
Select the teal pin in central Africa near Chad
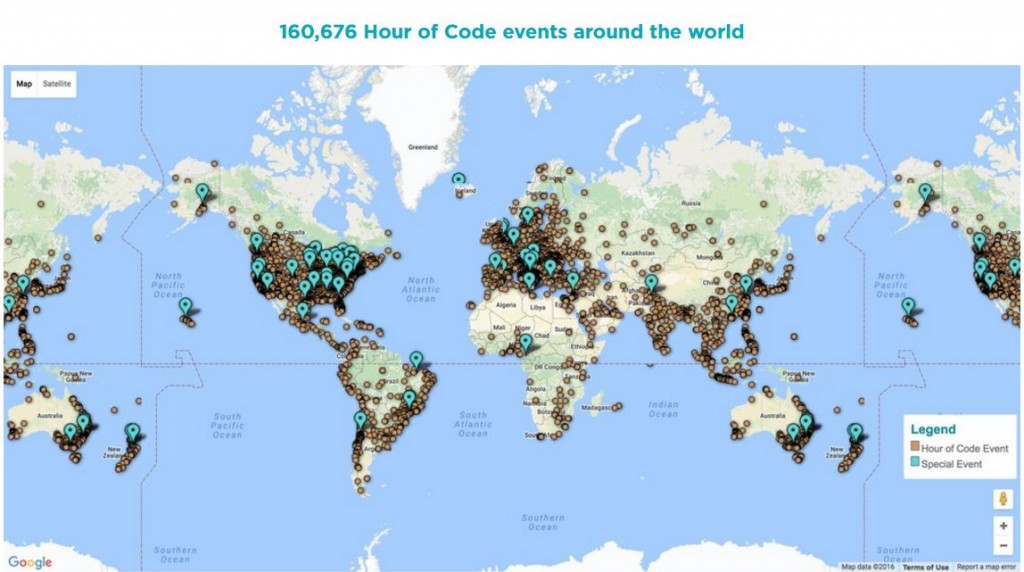coord(526,342)
